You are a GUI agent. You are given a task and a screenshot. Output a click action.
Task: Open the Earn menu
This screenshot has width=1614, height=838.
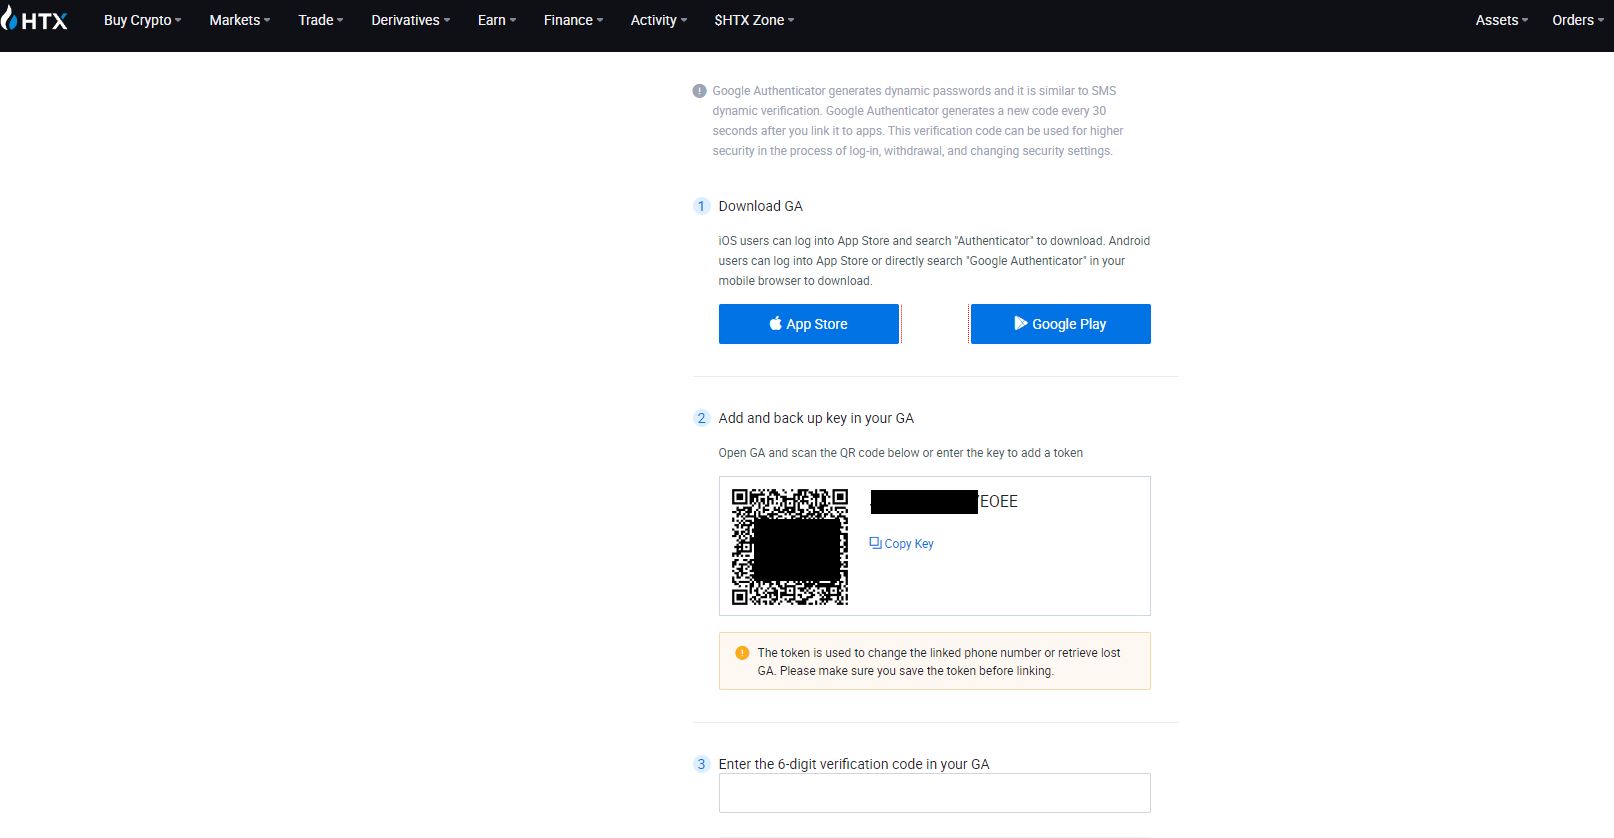(x=496, y=20)
